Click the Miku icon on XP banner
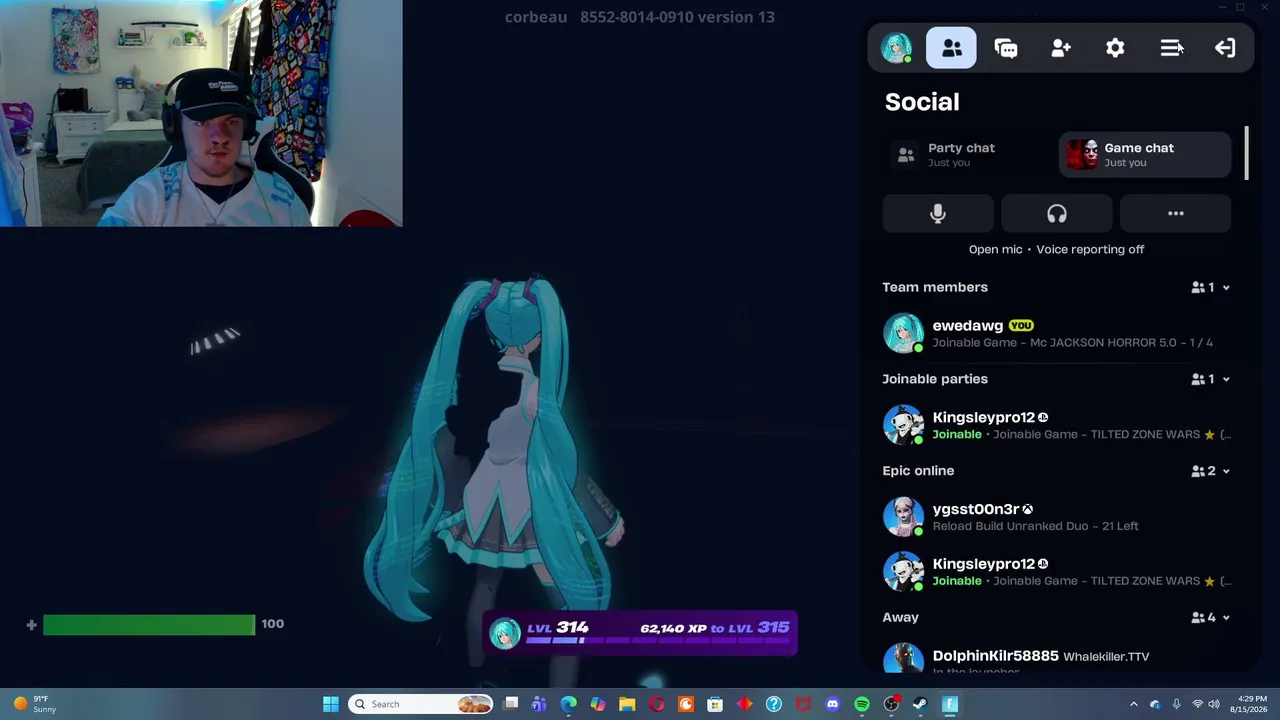Viewport: 1280px width, 720px height. (505, 633)
